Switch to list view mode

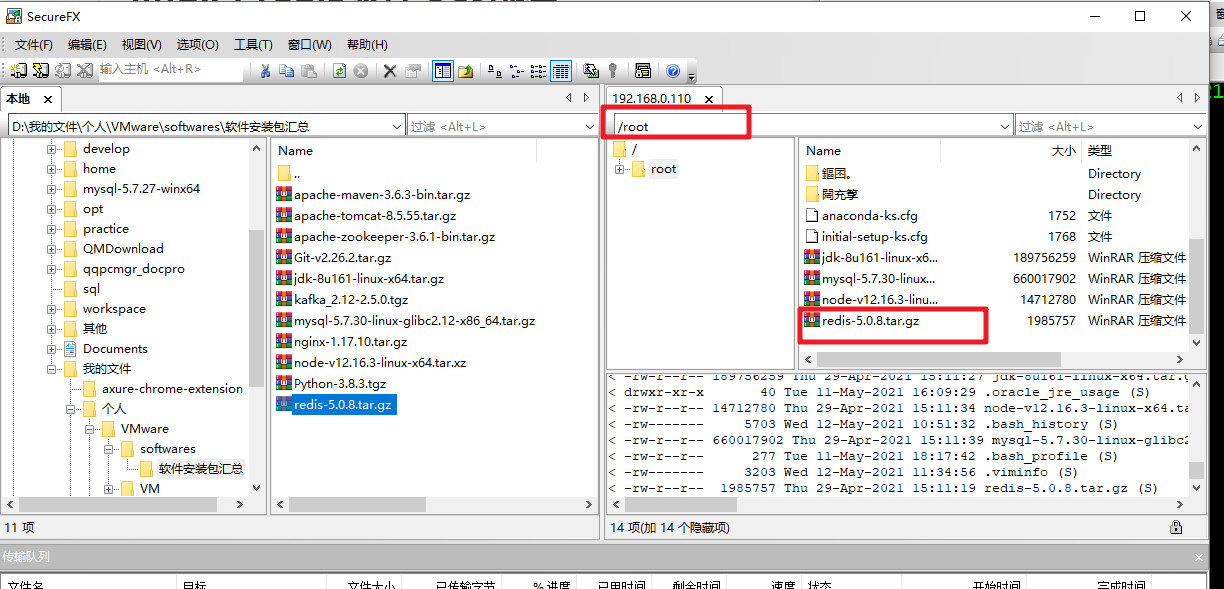pyautogui.click(x=538, y=71)
